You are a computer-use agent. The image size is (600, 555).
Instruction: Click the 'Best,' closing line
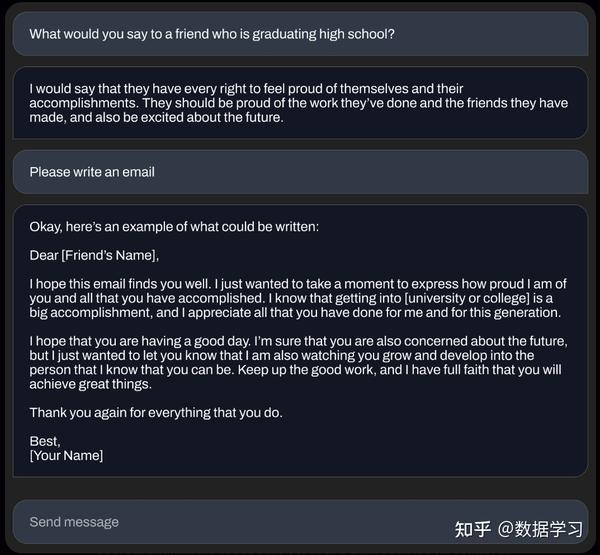pyautogui.click(x=45, y=441)
